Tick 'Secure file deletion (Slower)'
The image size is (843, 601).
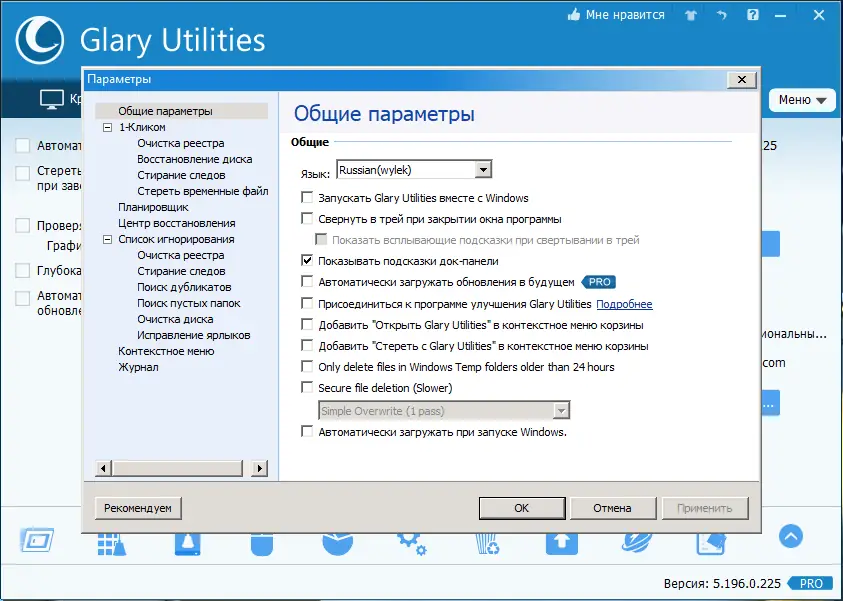tap(307, 388)
